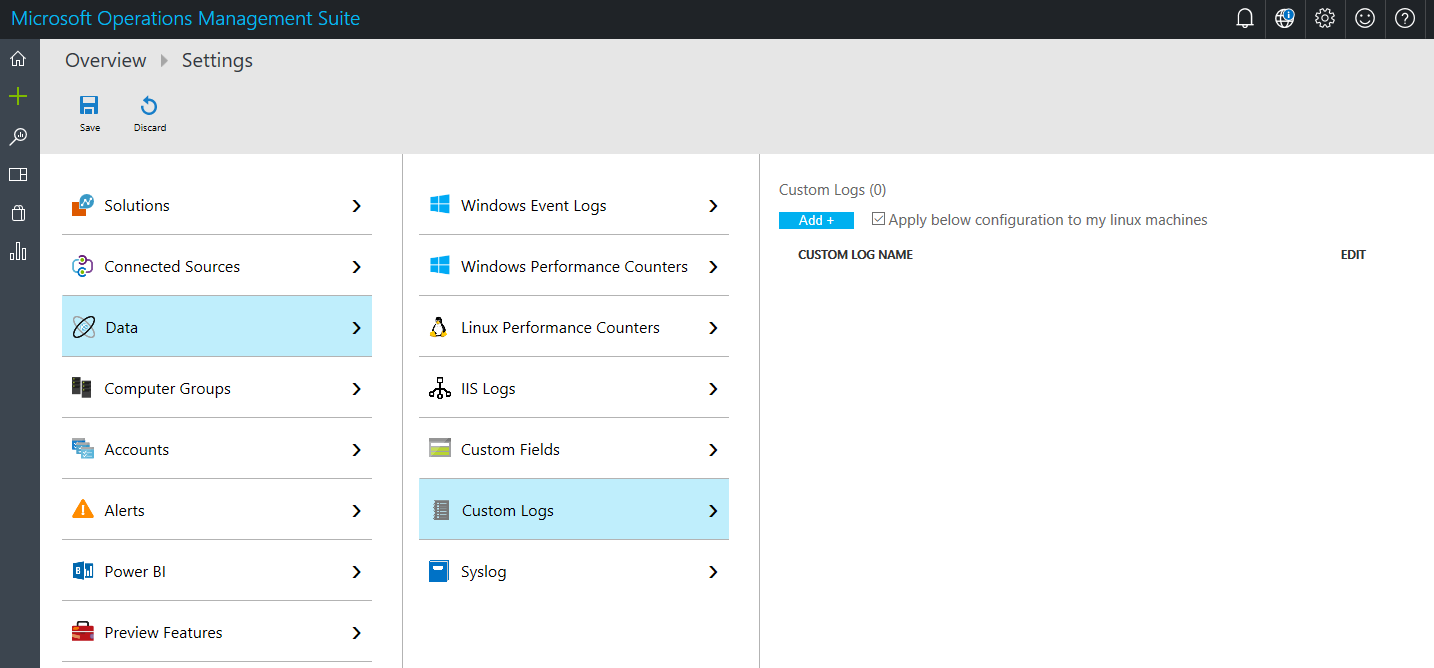Click the Linux penguin icon
The height and width of the screenshot is (668, 1434).
tap(438, 327)
